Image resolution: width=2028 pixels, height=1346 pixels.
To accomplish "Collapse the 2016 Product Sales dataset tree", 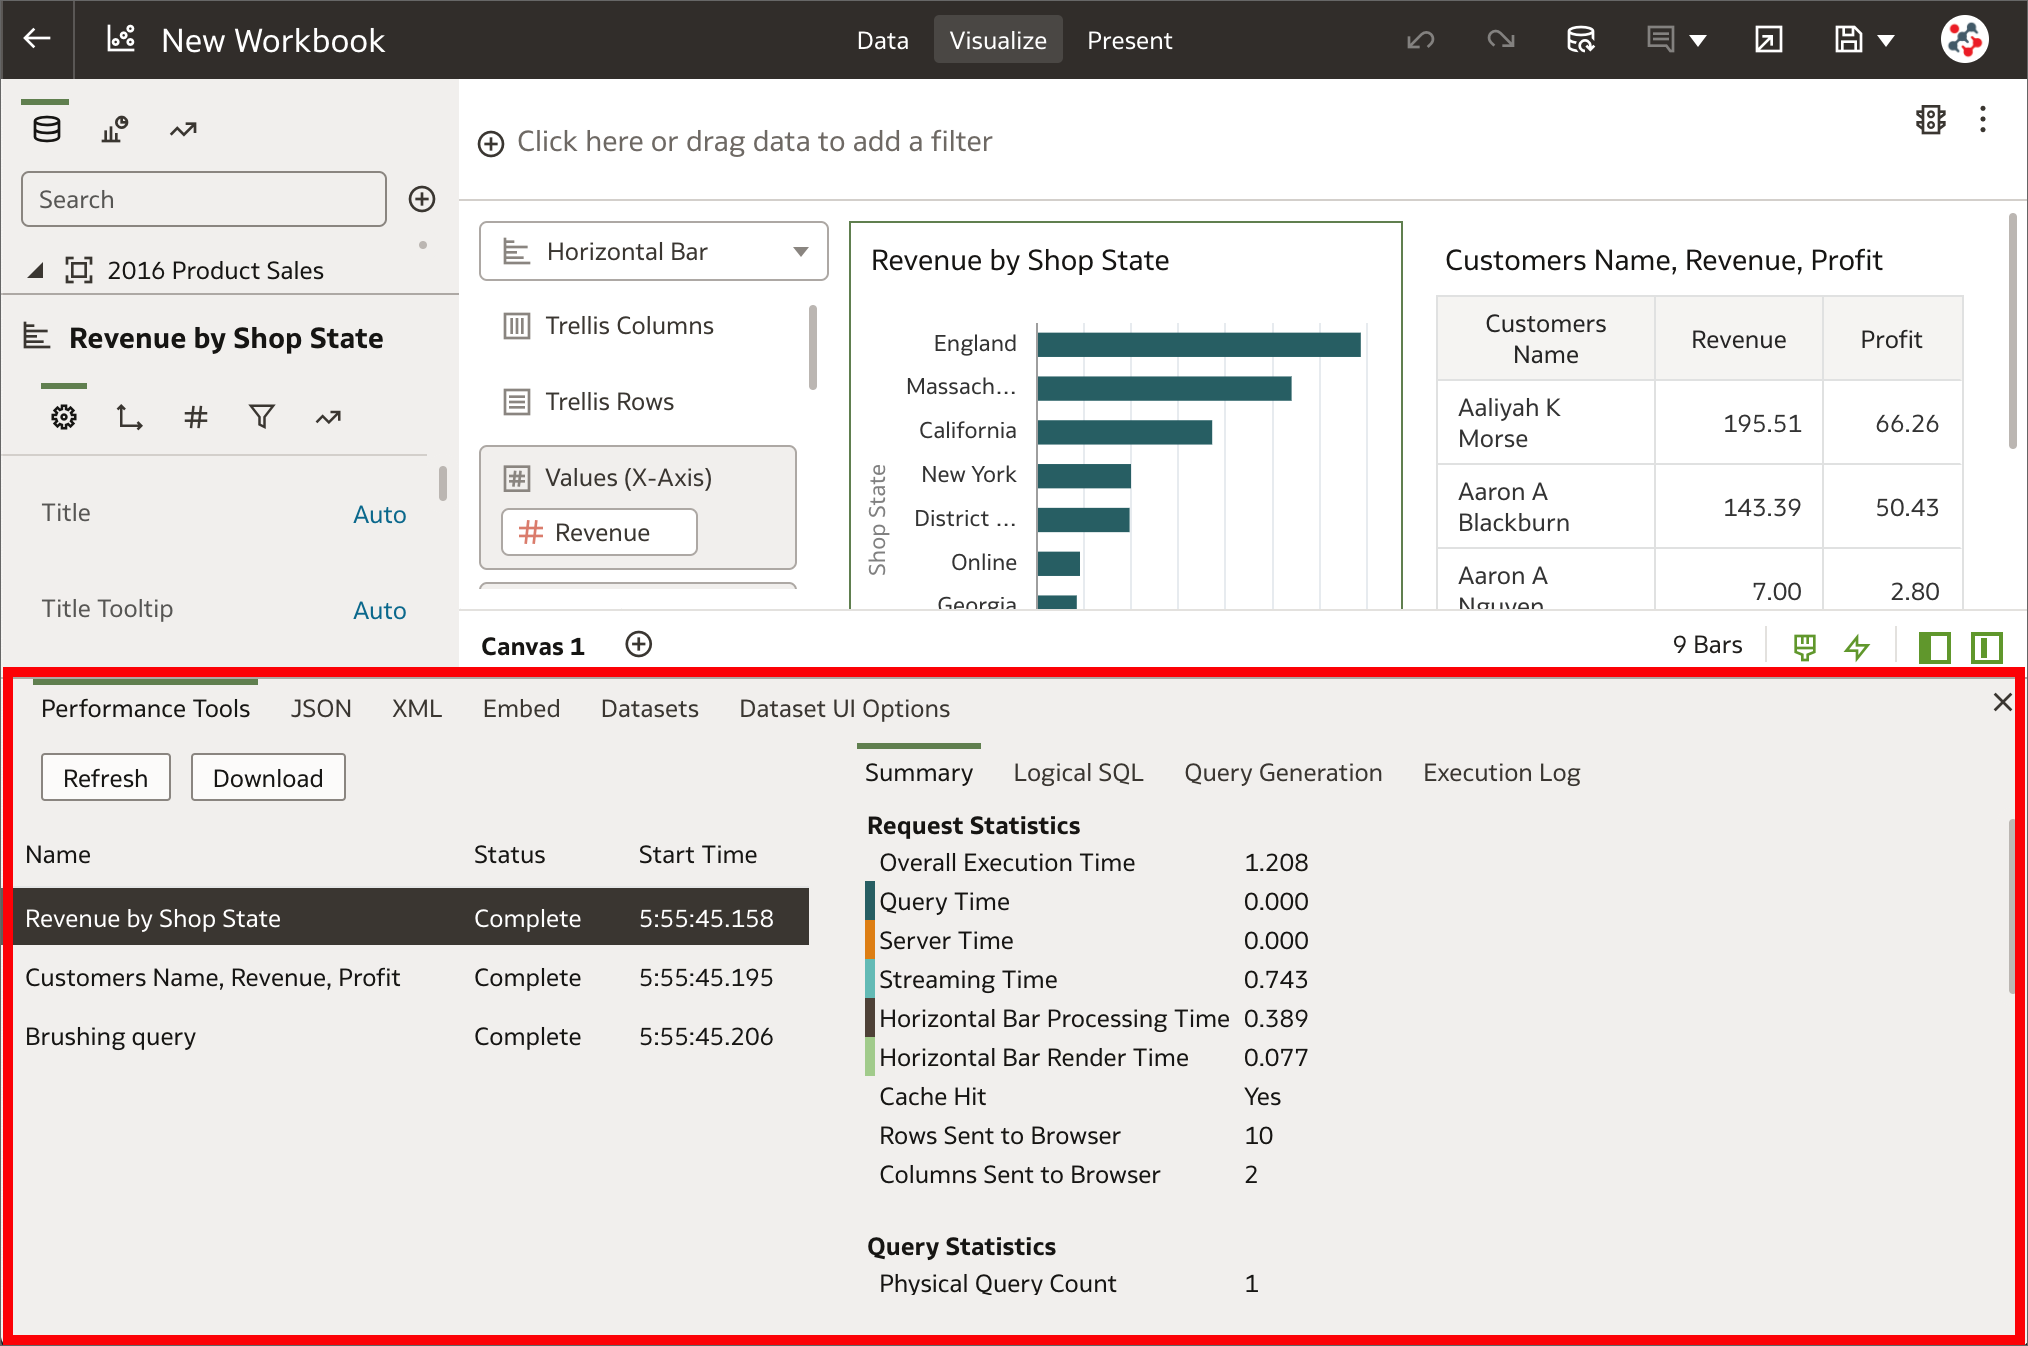I will [35, 269].
